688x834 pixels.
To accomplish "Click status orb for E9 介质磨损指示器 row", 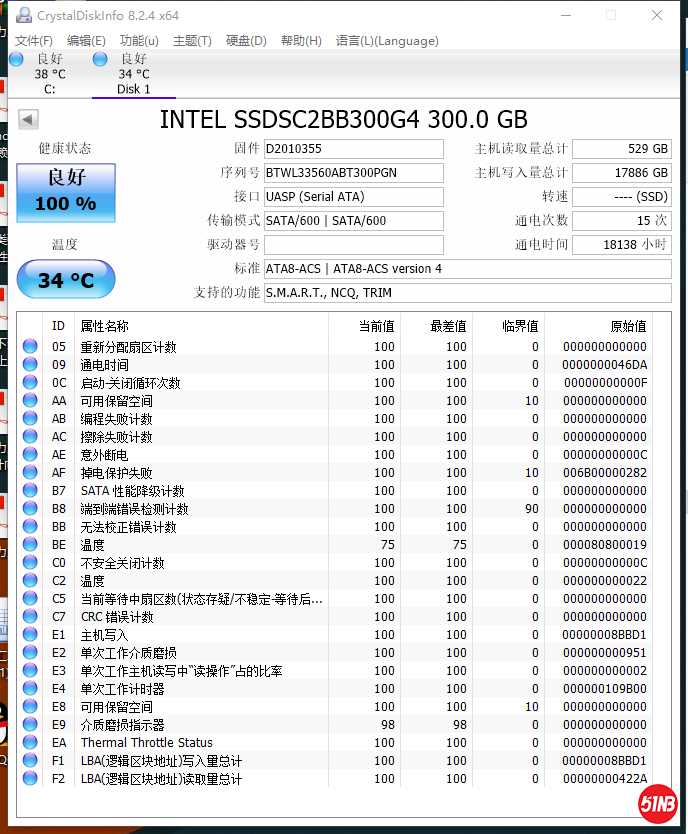I will coord(30,725).
